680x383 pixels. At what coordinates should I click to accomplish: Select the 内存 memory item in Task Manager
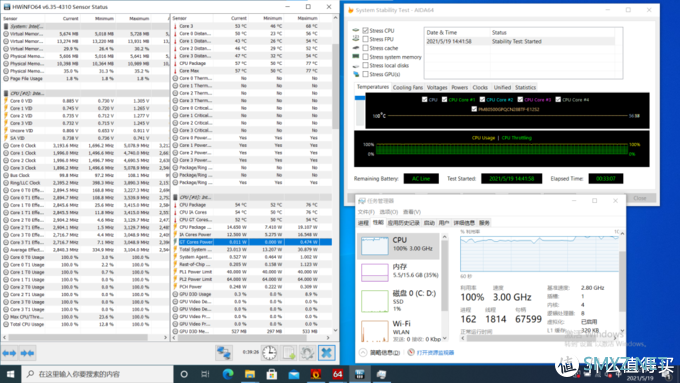pos(399,272)
